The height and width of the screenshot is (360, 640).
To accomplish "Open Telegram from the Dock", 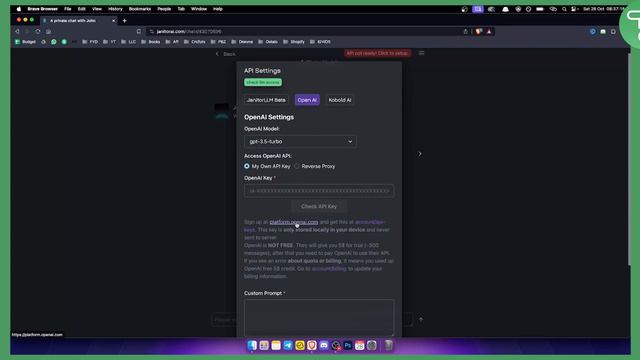I will tap(288, 346).
